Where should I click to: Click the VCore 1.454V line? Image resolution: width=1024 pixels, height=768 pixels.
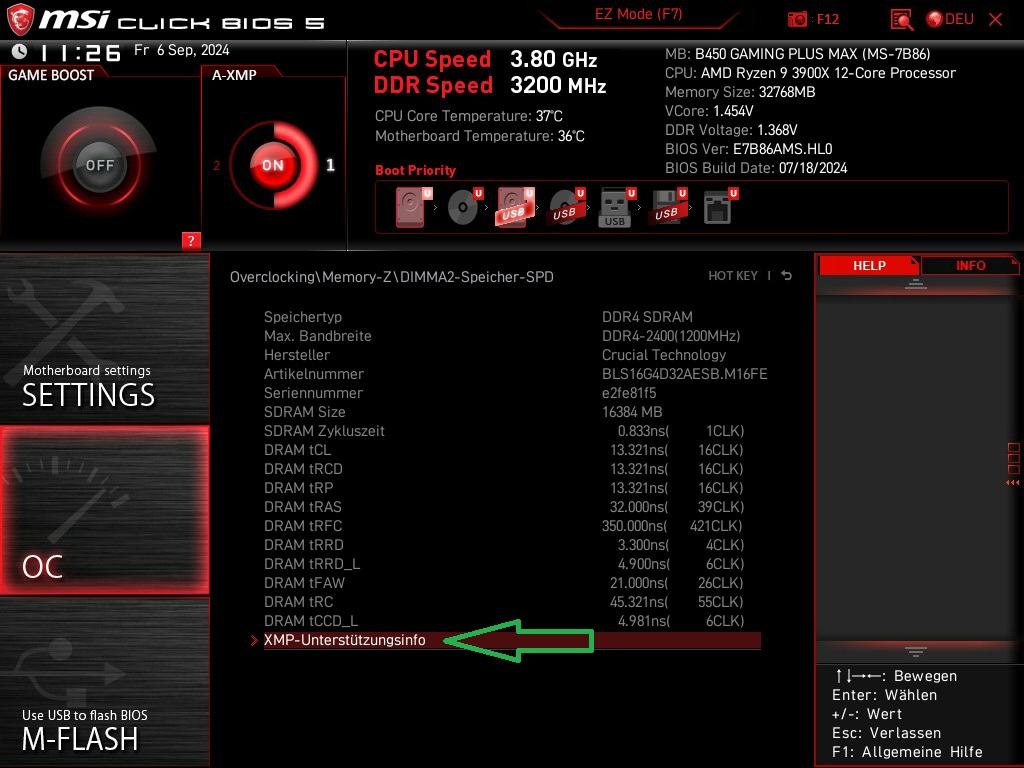point(709,111)
